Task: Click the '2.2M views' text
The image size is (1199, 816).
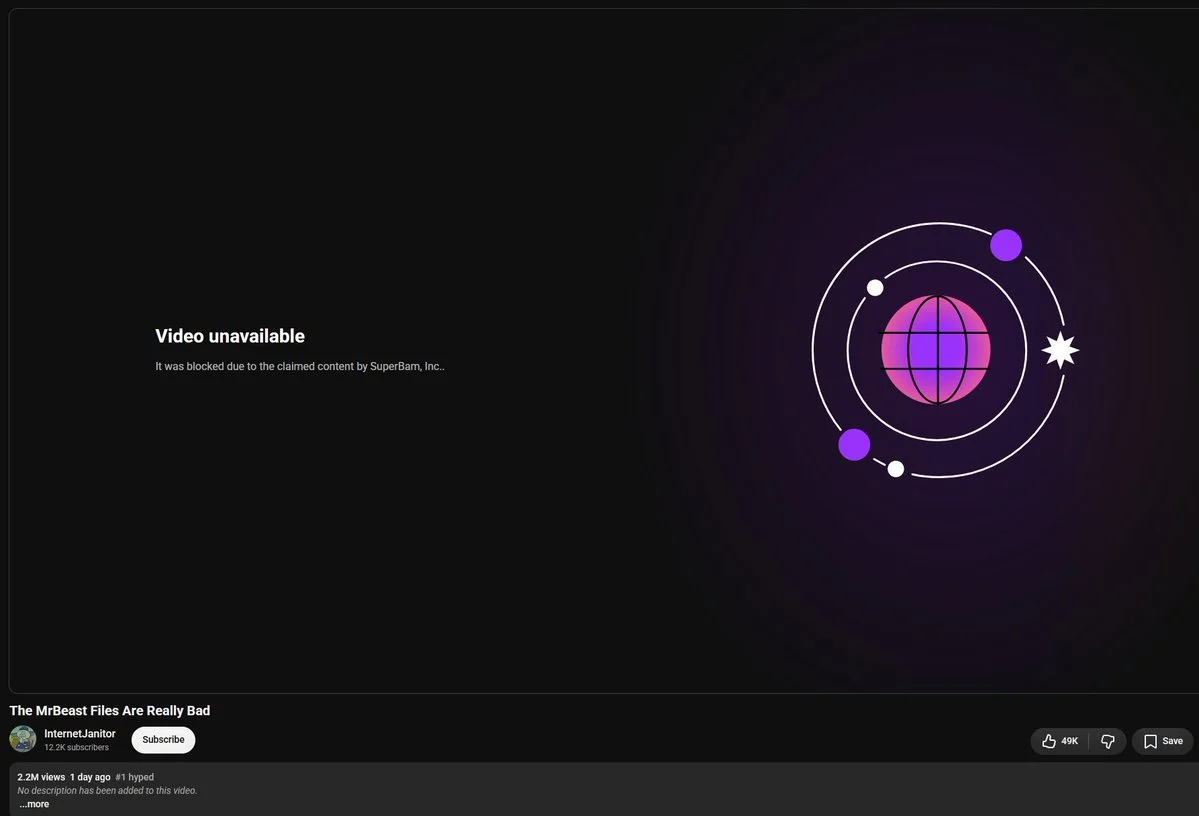Action: pos(41,777)
